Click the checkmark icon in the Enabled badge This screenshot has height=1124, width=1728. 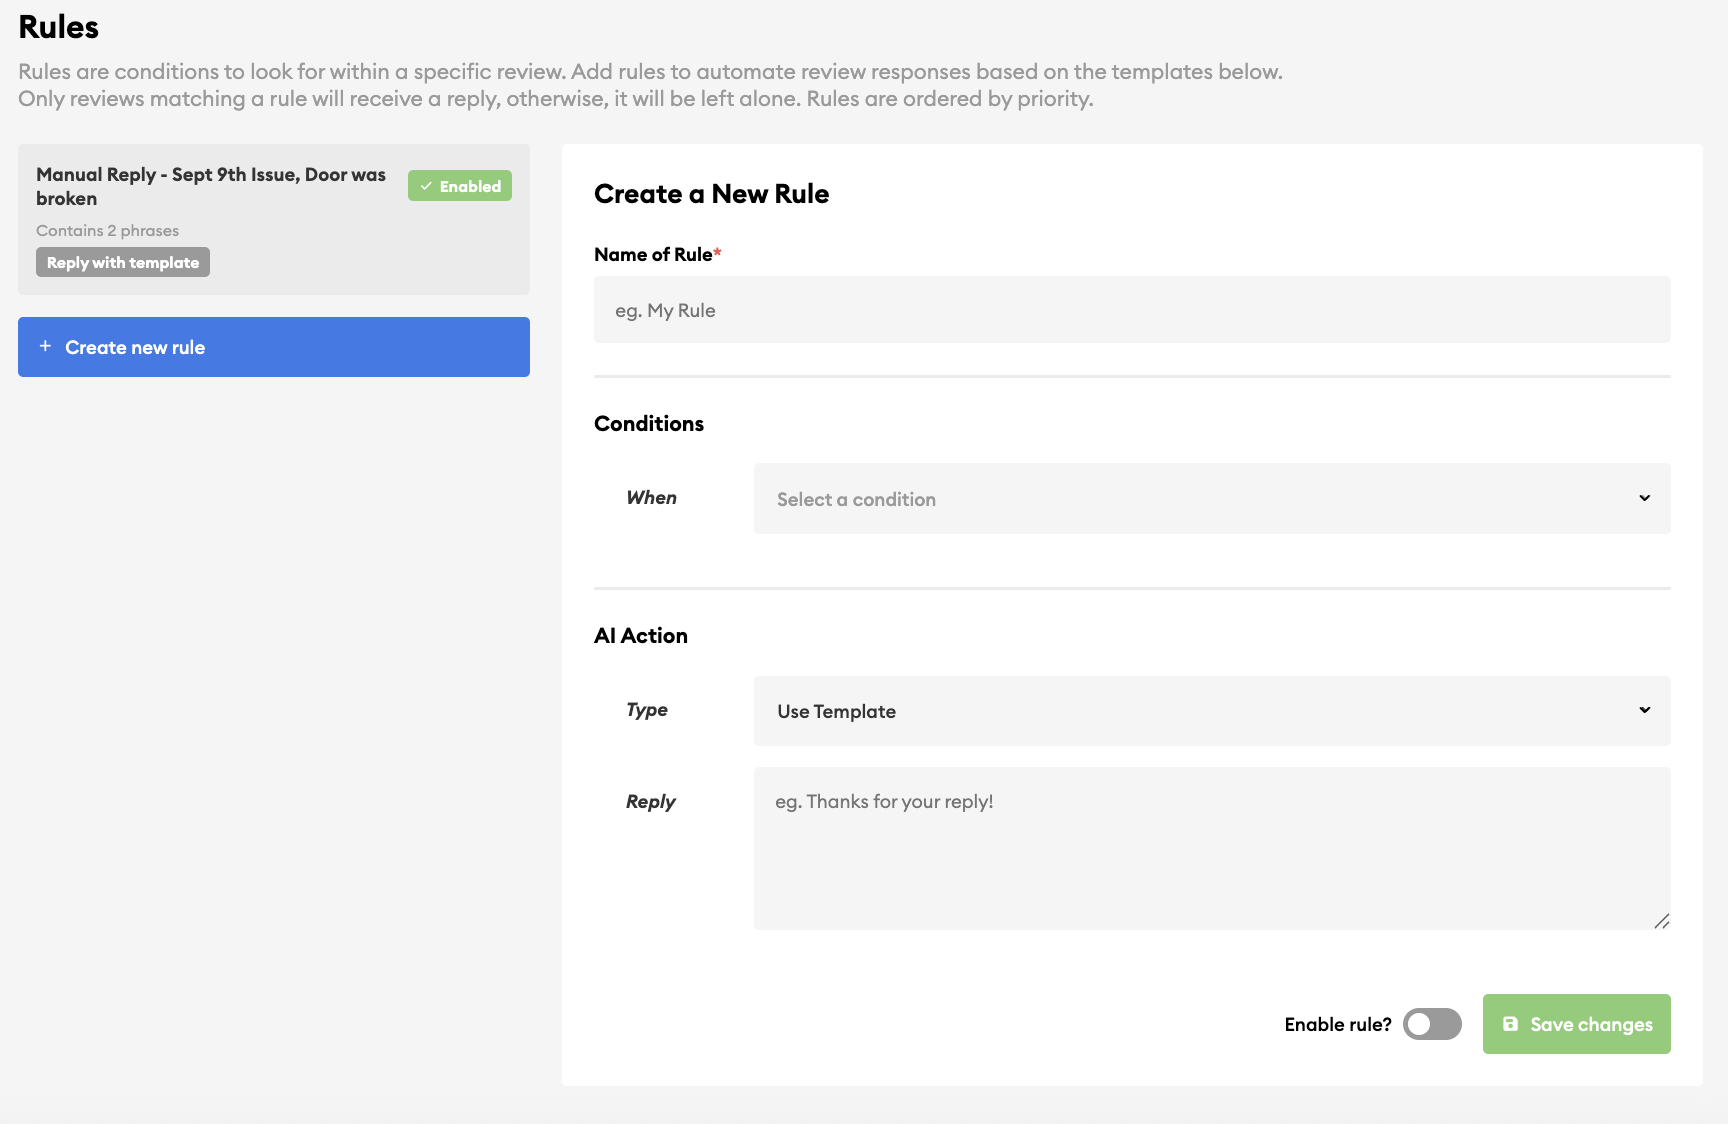[428, 185]
